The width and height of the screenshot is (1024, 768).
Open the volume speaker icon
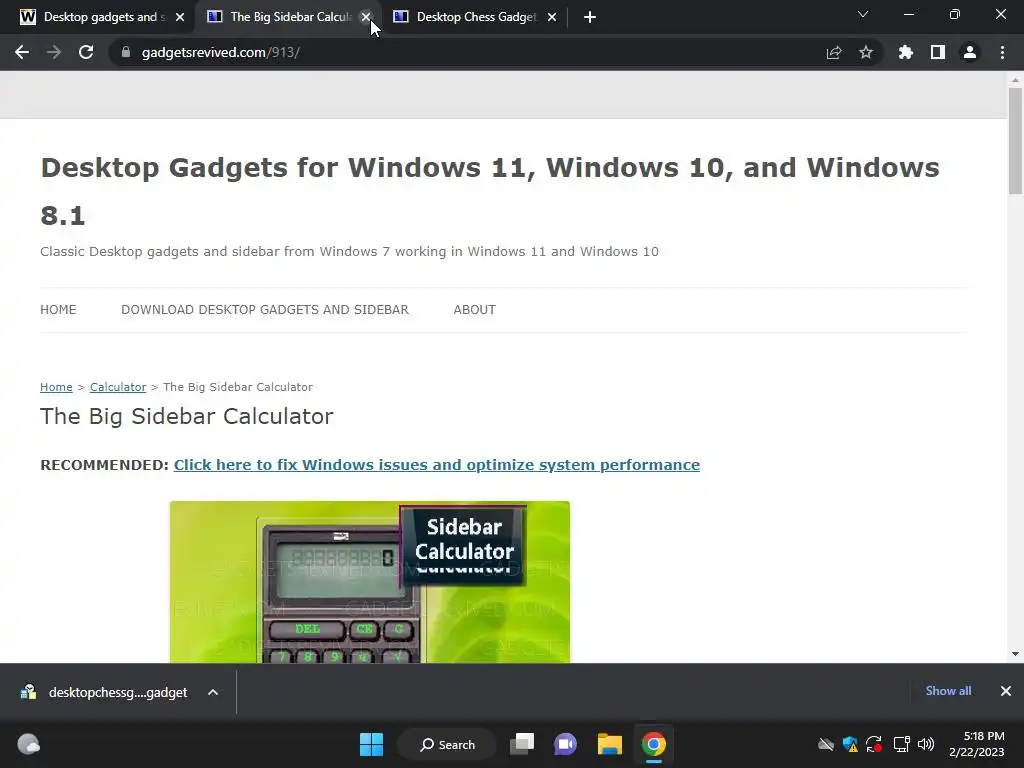926,744
